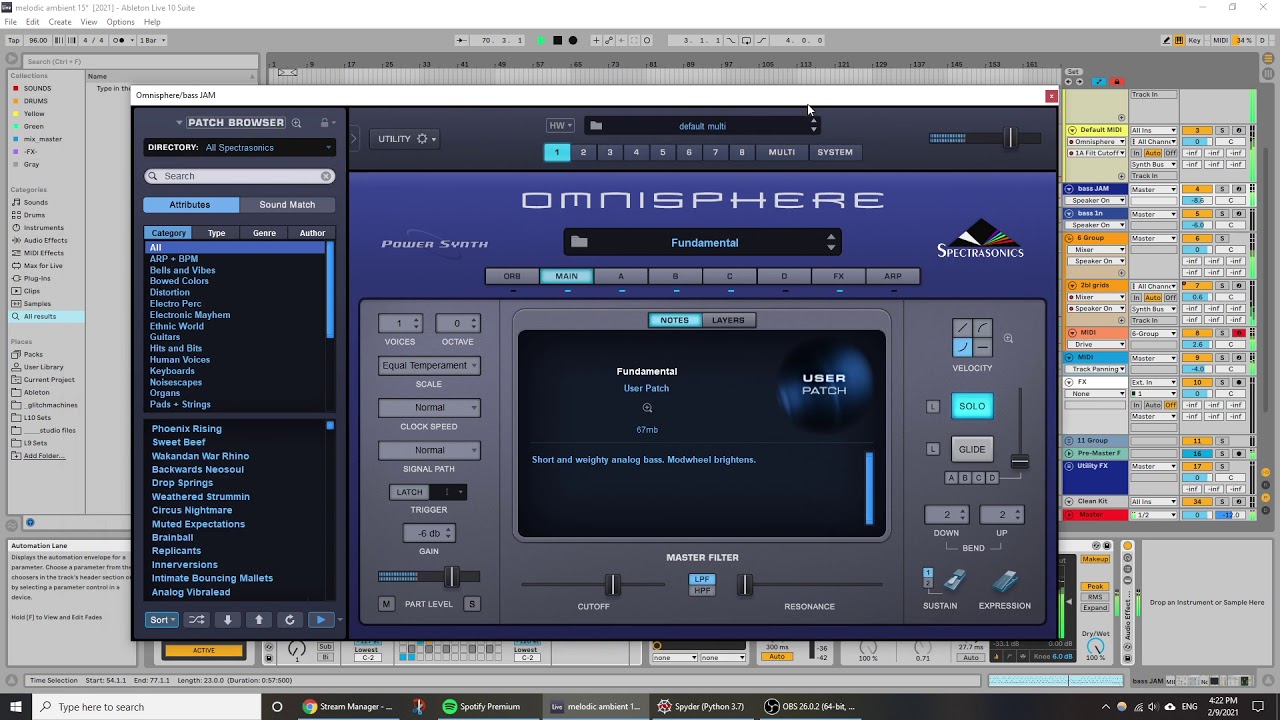This screenshot has width=1280, height=720.
Task: Arm Ableton arrangement record button
Action: pyautogui.click(x=572, y=40)
